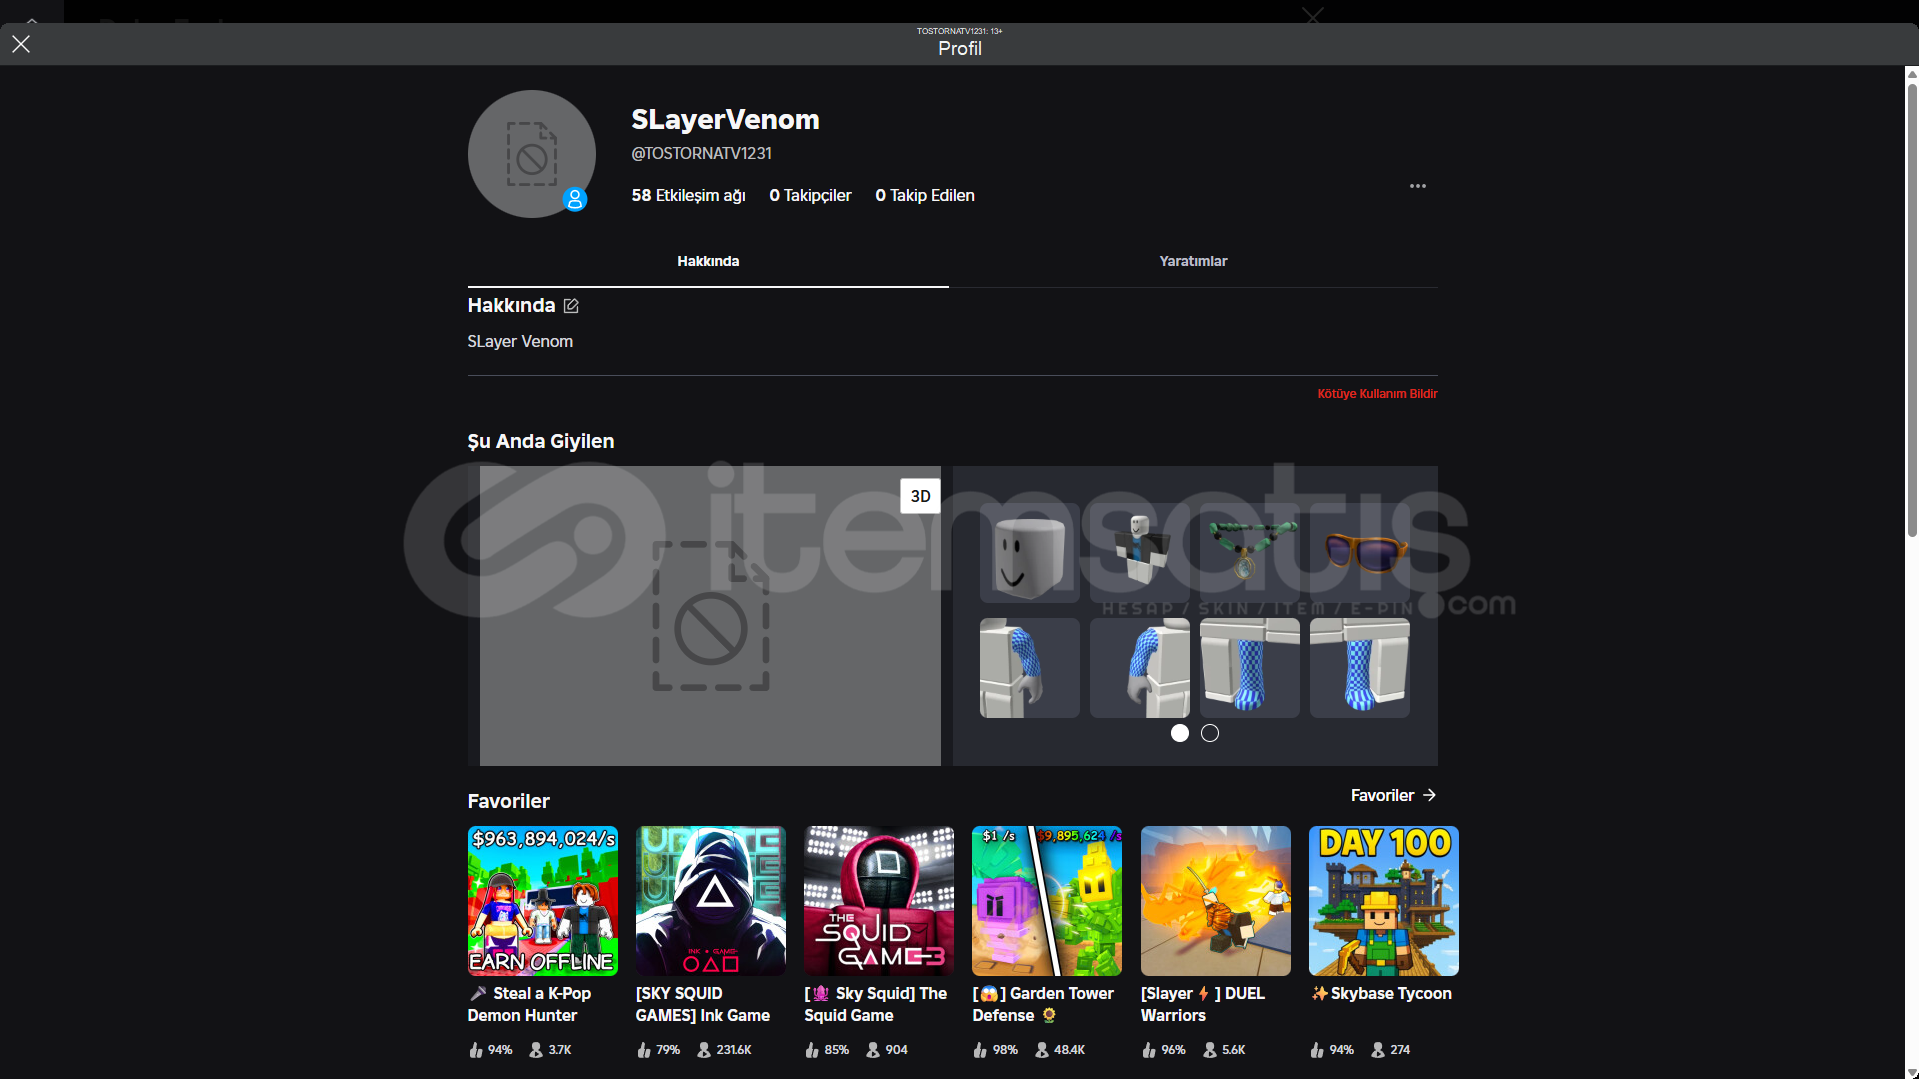Select the first blue checkered arm item

click(x=1029, y=668)
